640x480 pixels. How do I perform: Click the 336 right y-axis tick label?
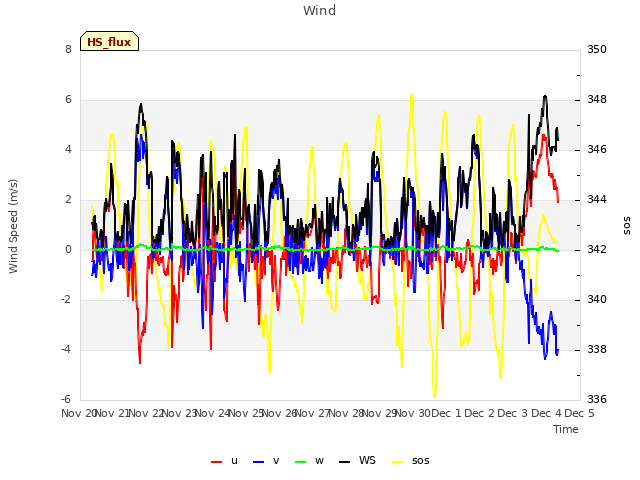pyautogui.click(x=597, y=399)
